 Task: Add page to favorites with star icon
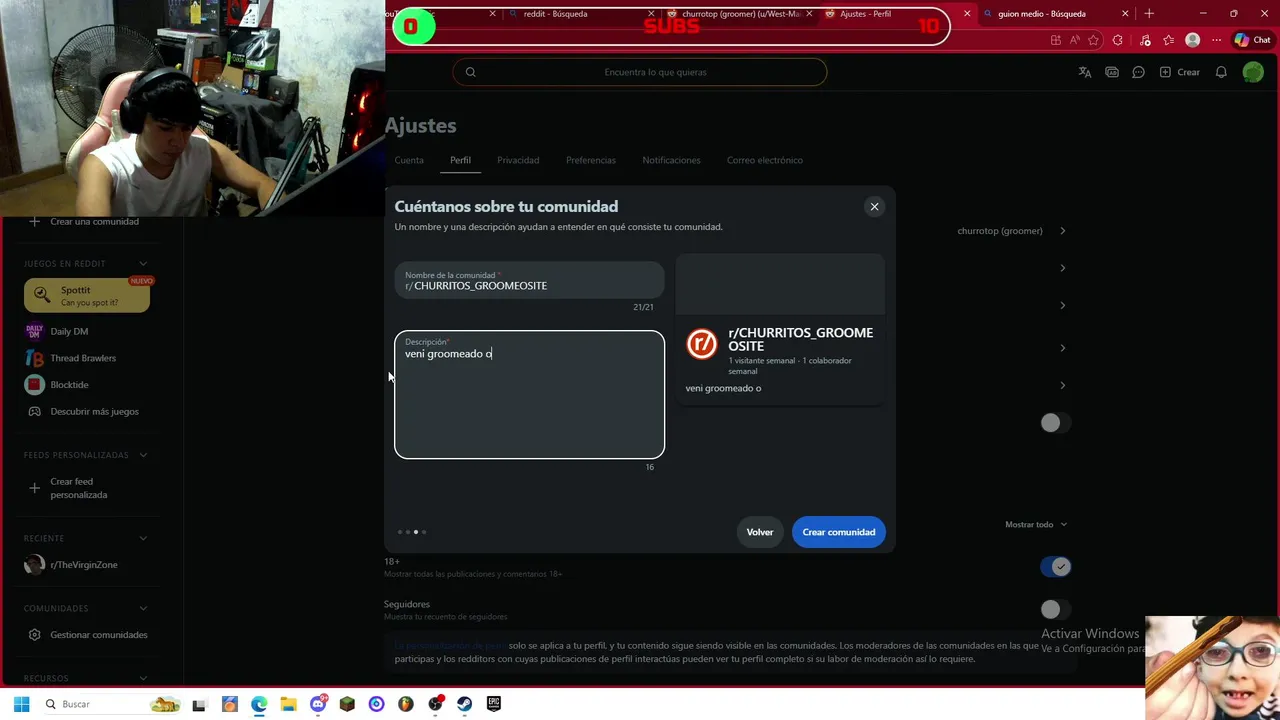click(1093, 40)
